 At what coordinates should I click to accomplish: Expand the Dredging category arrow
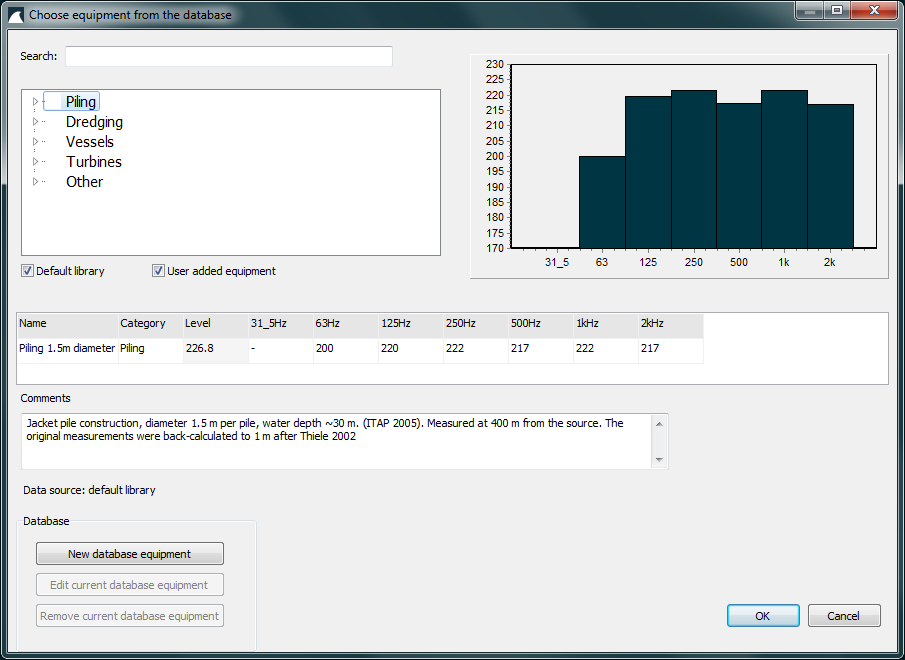tap(35, 122)
